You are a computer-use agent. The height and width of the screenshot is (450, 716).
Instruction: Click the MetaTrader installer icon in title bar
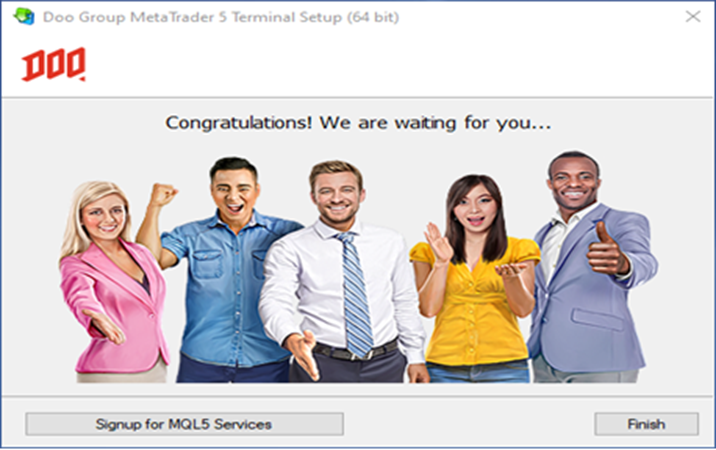[x=23, y=17]
